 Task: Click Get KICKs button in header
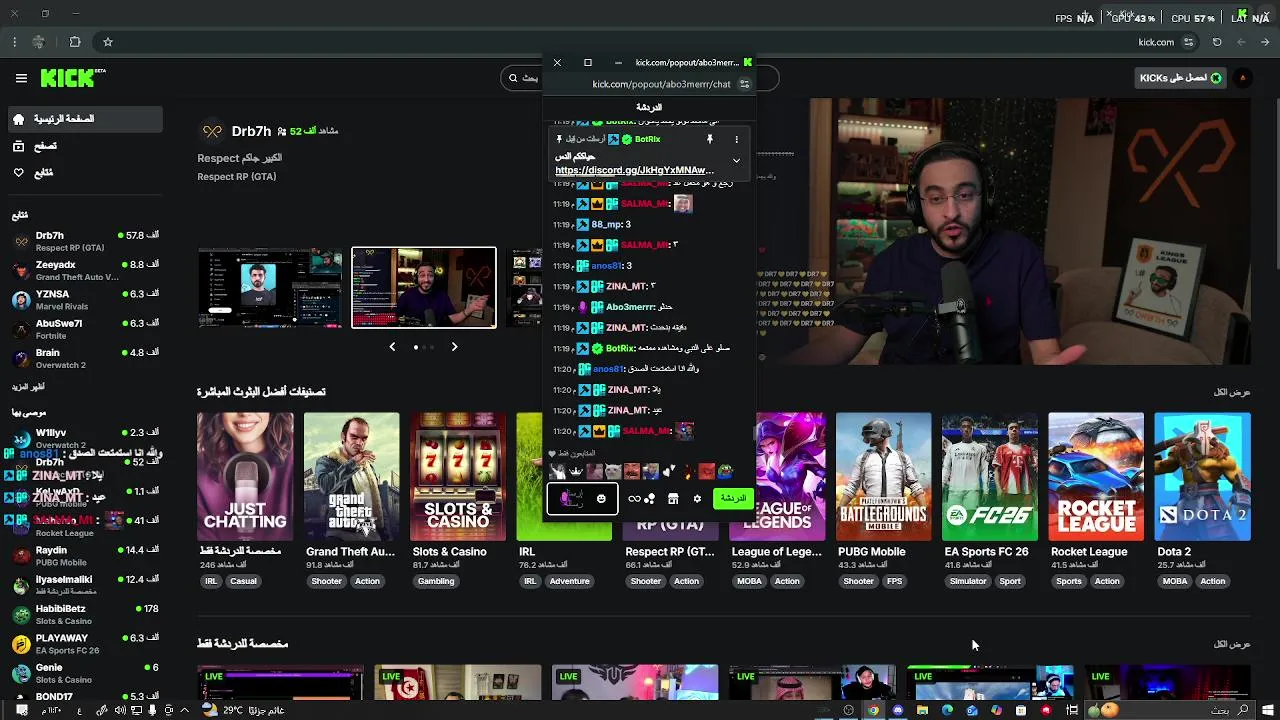(x=1180, y=78)
